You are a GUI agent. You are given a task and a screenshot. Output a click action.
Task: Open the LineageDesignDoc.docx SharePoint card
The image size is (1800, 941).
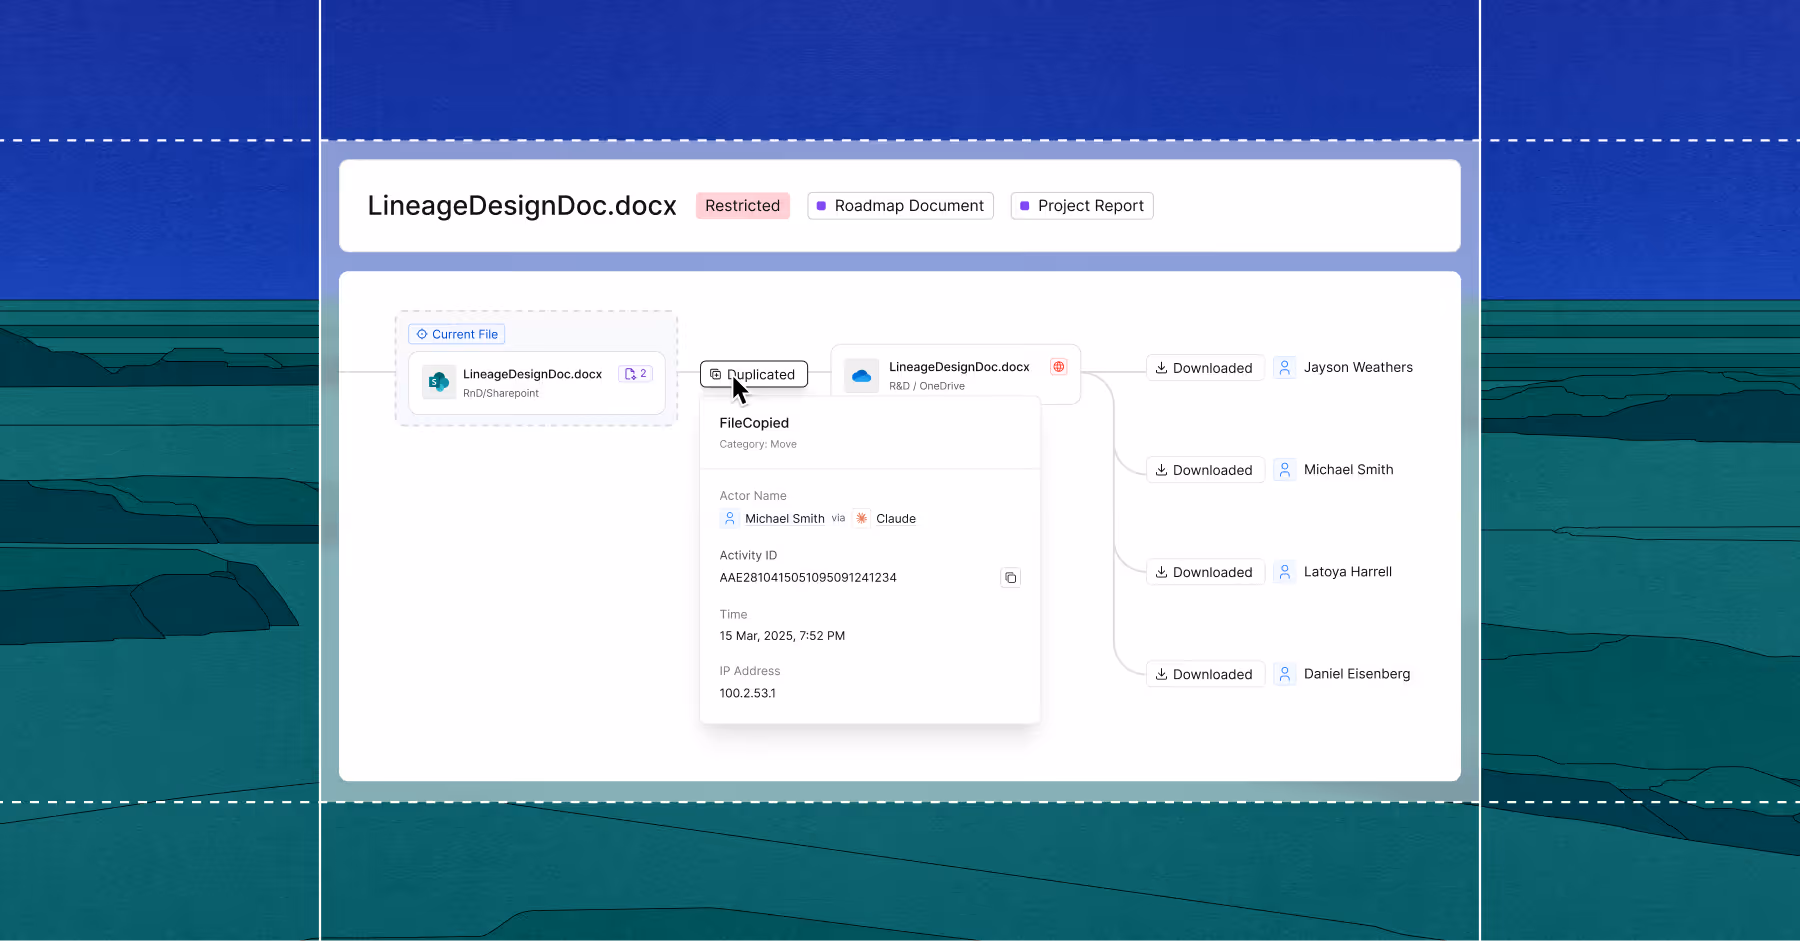click(x=537, y=383)
